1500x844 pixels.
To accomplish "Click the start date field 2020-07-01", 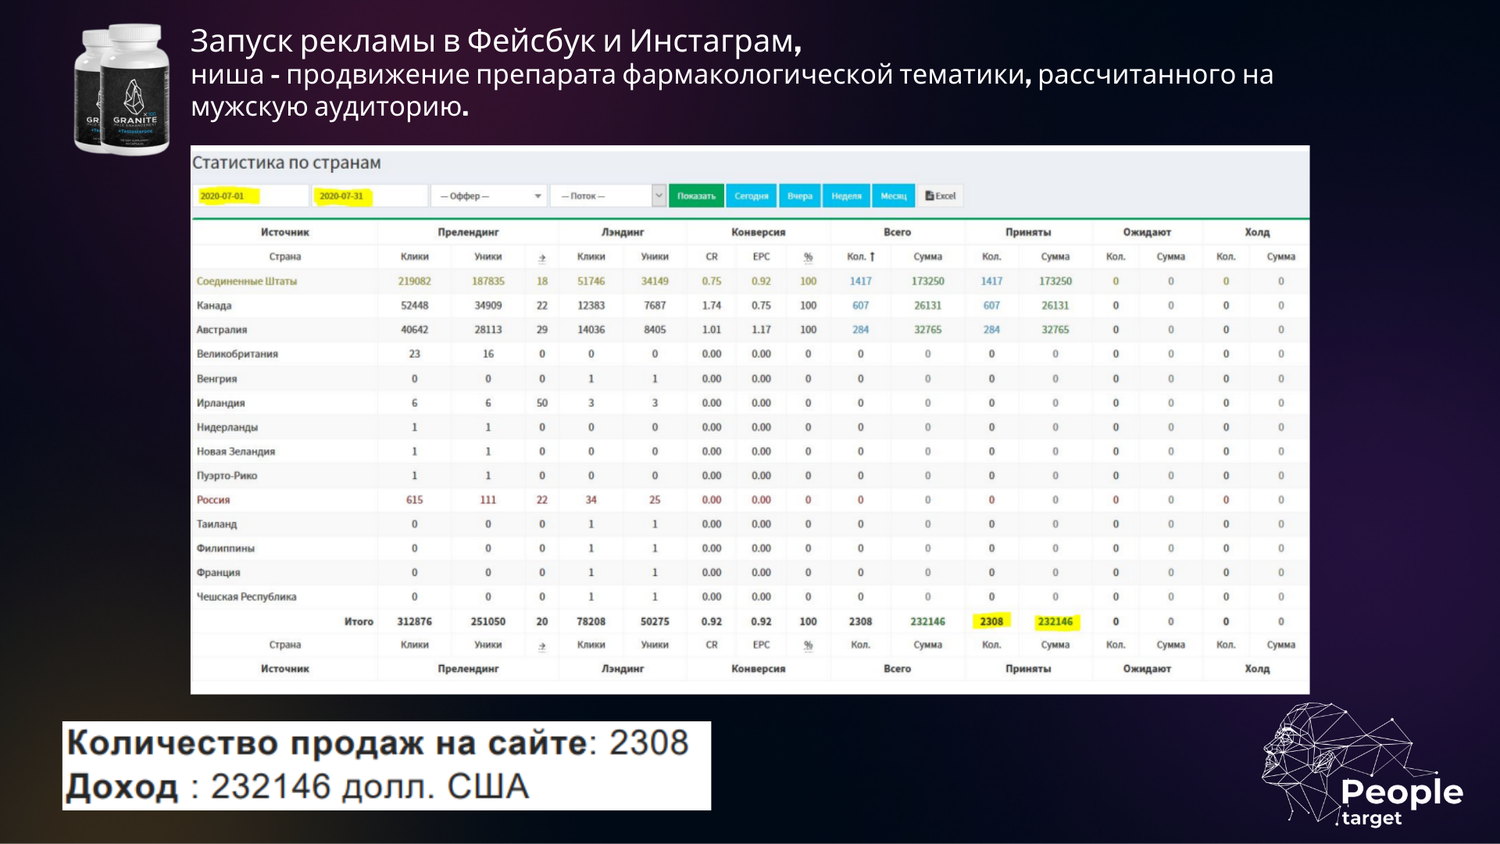I will [x=250, y=196].
